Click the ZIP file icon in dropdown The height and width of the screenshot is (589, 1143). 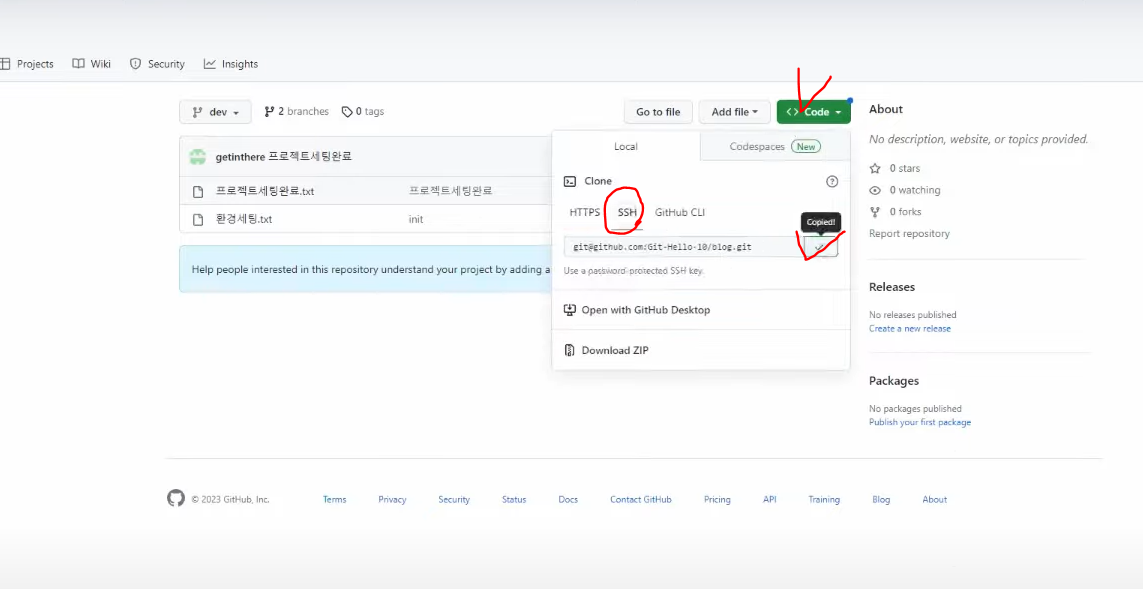click(x=570, y=351)
